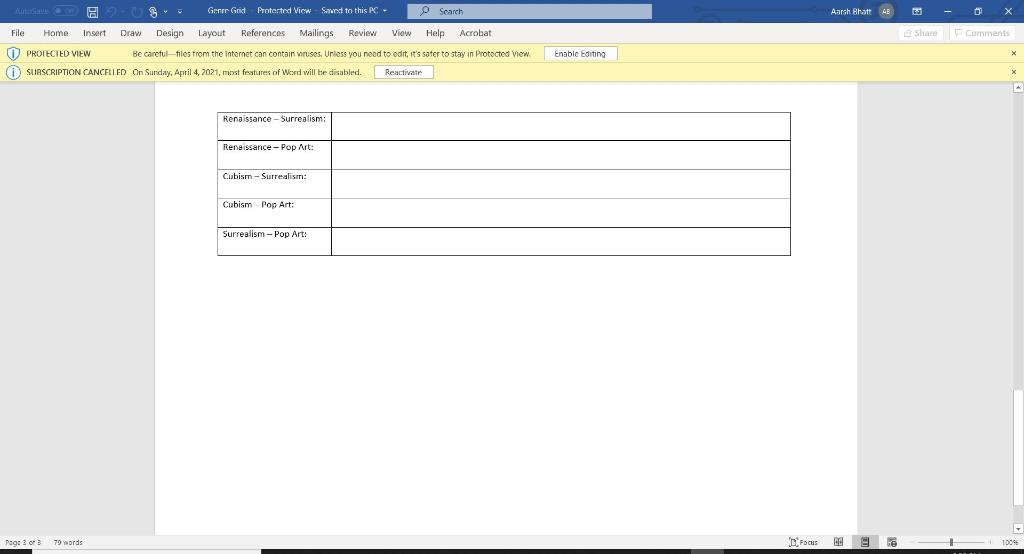
Task: Click the Page 3 of 3 status indicator
Action: coord(23,542)
